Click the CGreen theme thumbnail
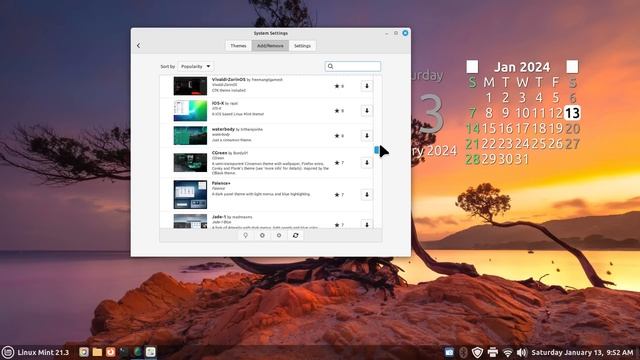Viewport: 640px width, 360px height. click(190, 162)
